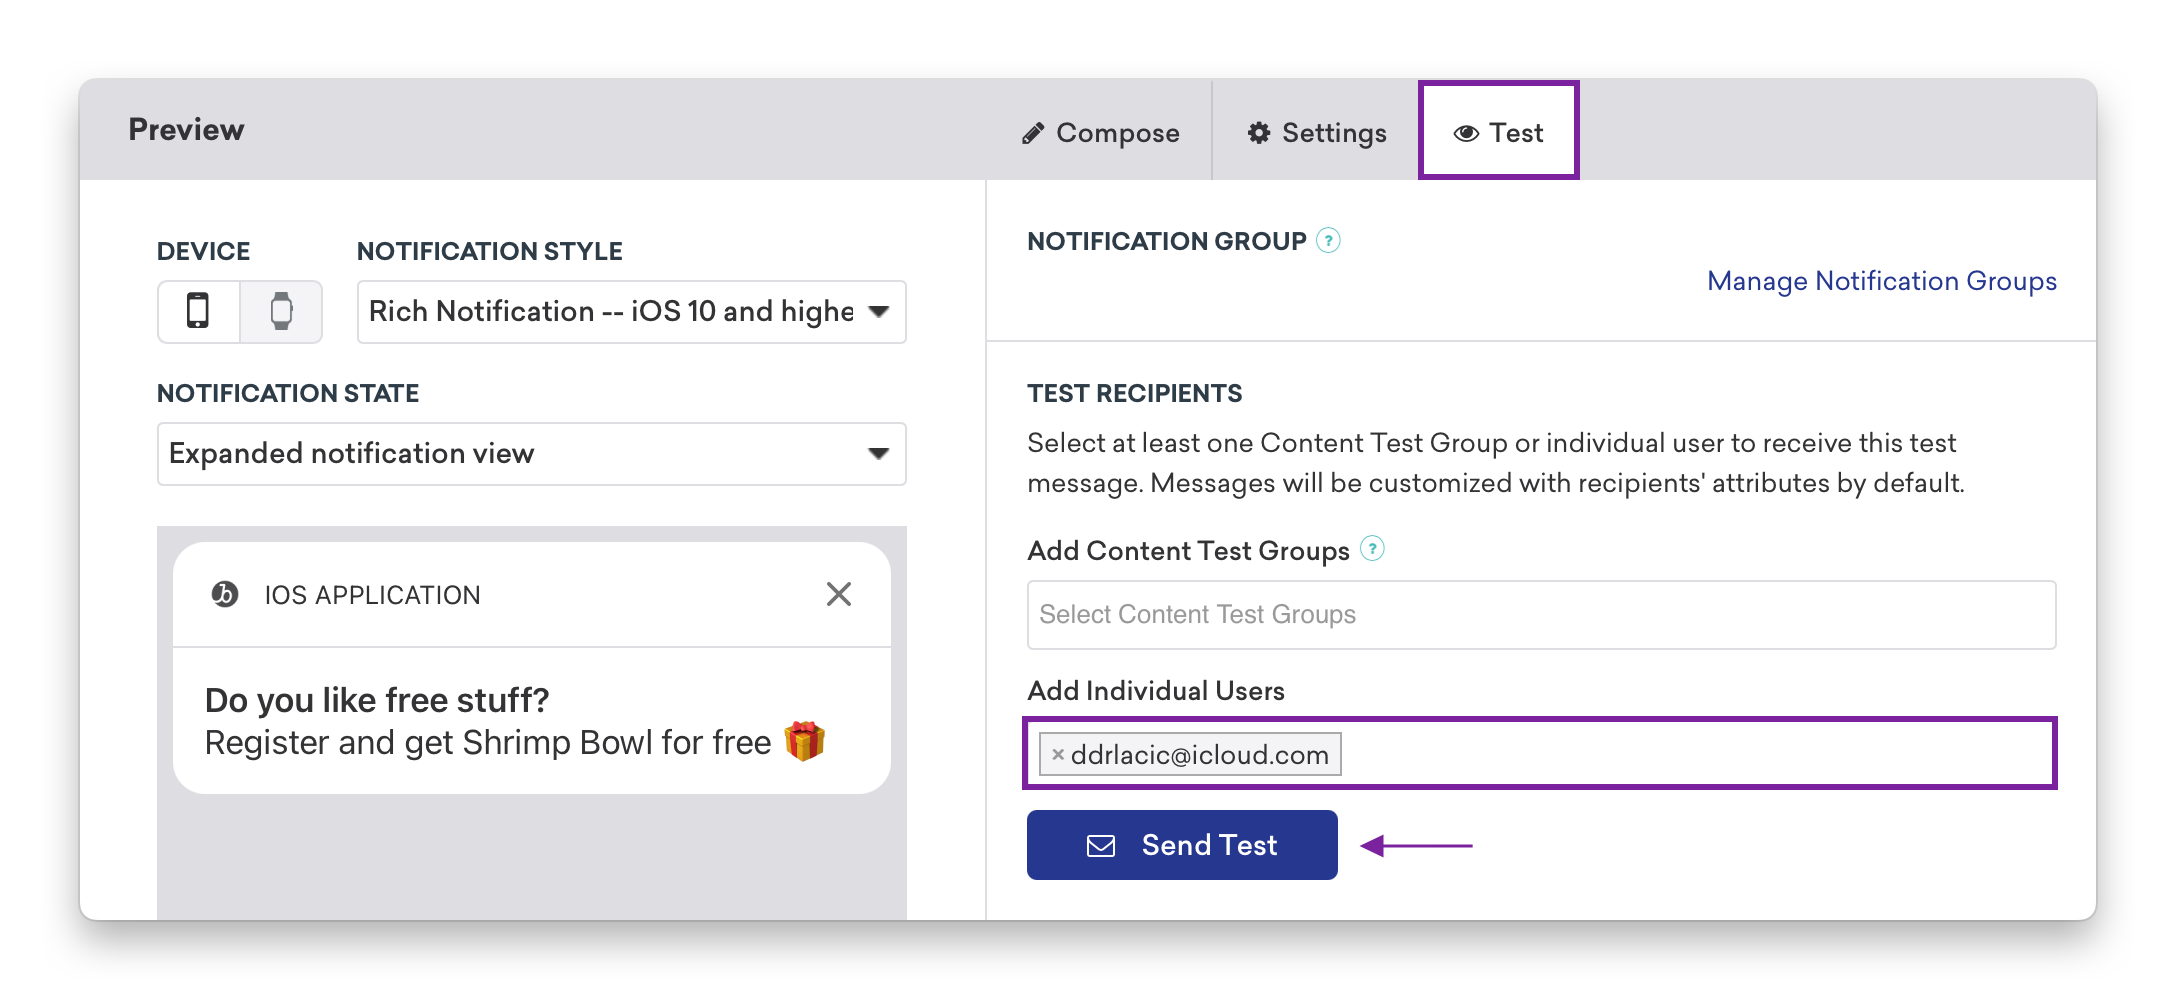Viewport: 2176px width, 1000px height.
Task: Click the 'Do you like free stuff?' title
Action: pyautogui.click(x=377, y=700)
